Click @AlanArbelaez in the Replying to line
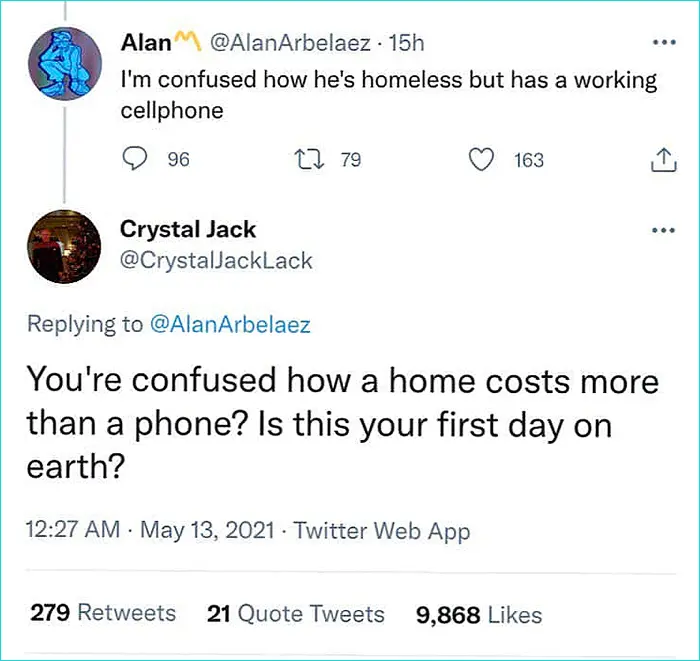Screen dimensions: 700x661 coord(230,324)
